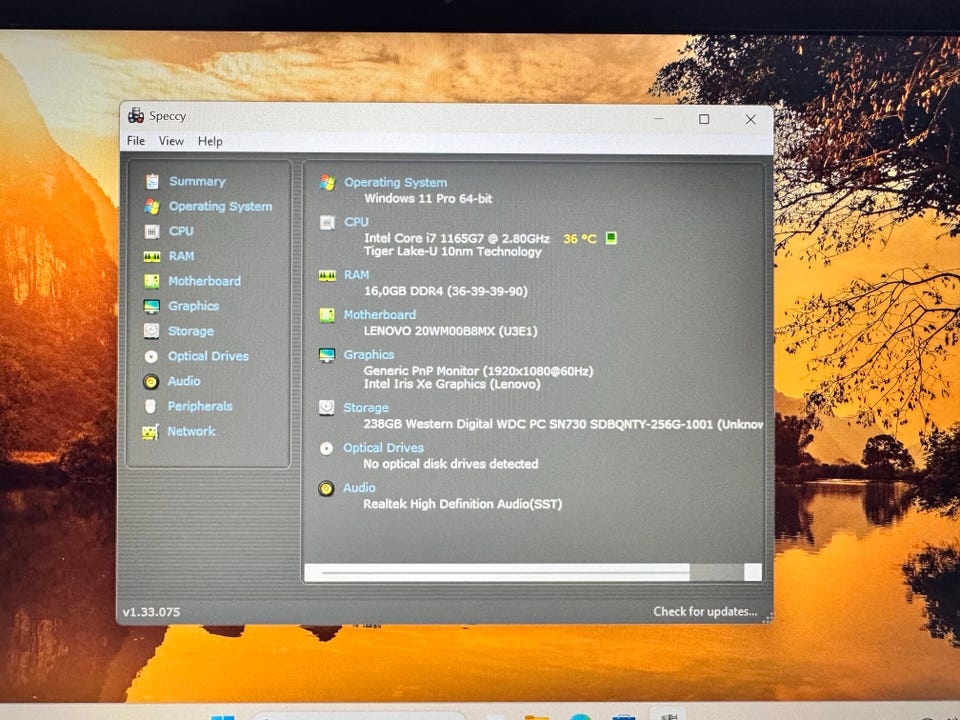Click the Audio speaker icon in the sidebar

151,381
